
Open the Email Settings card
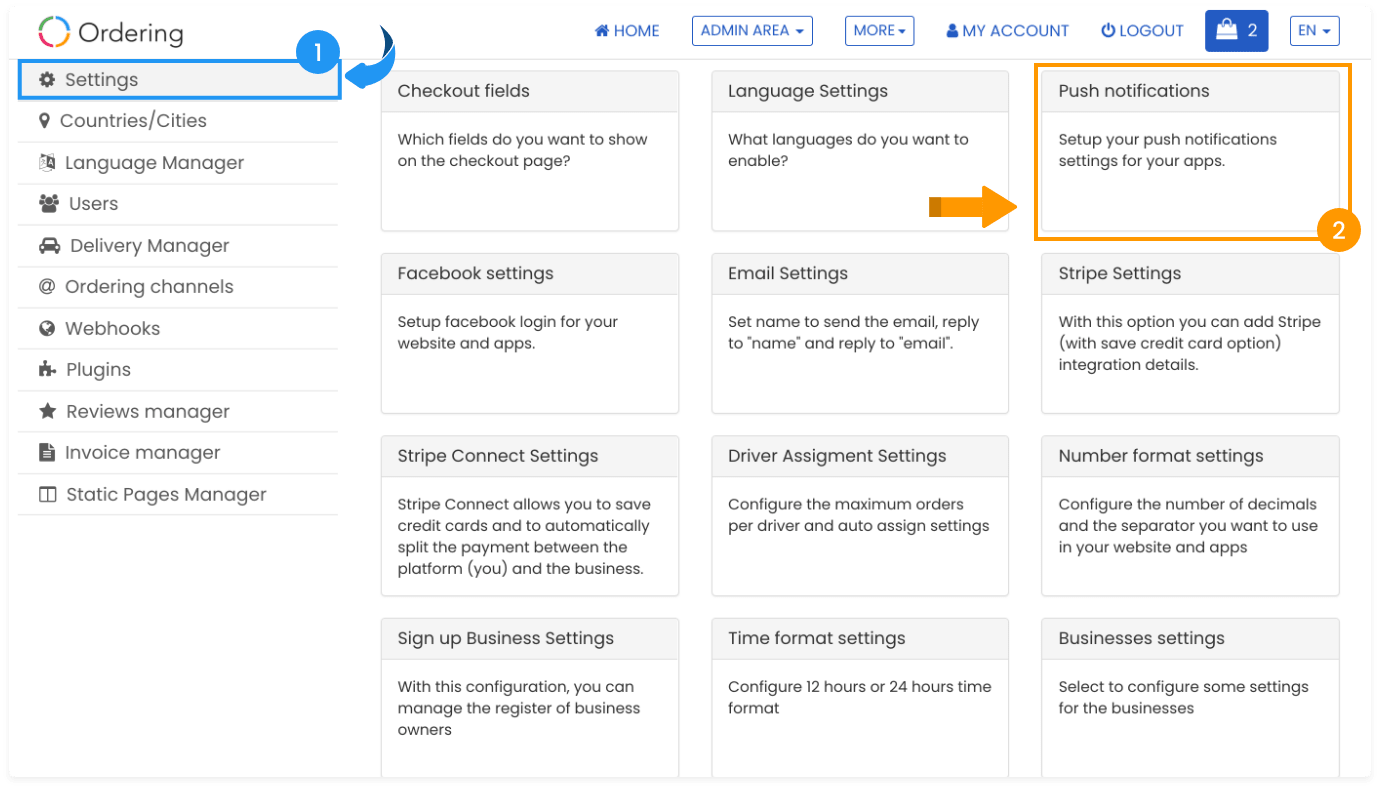pyautogui.click(x=860, y=333)
